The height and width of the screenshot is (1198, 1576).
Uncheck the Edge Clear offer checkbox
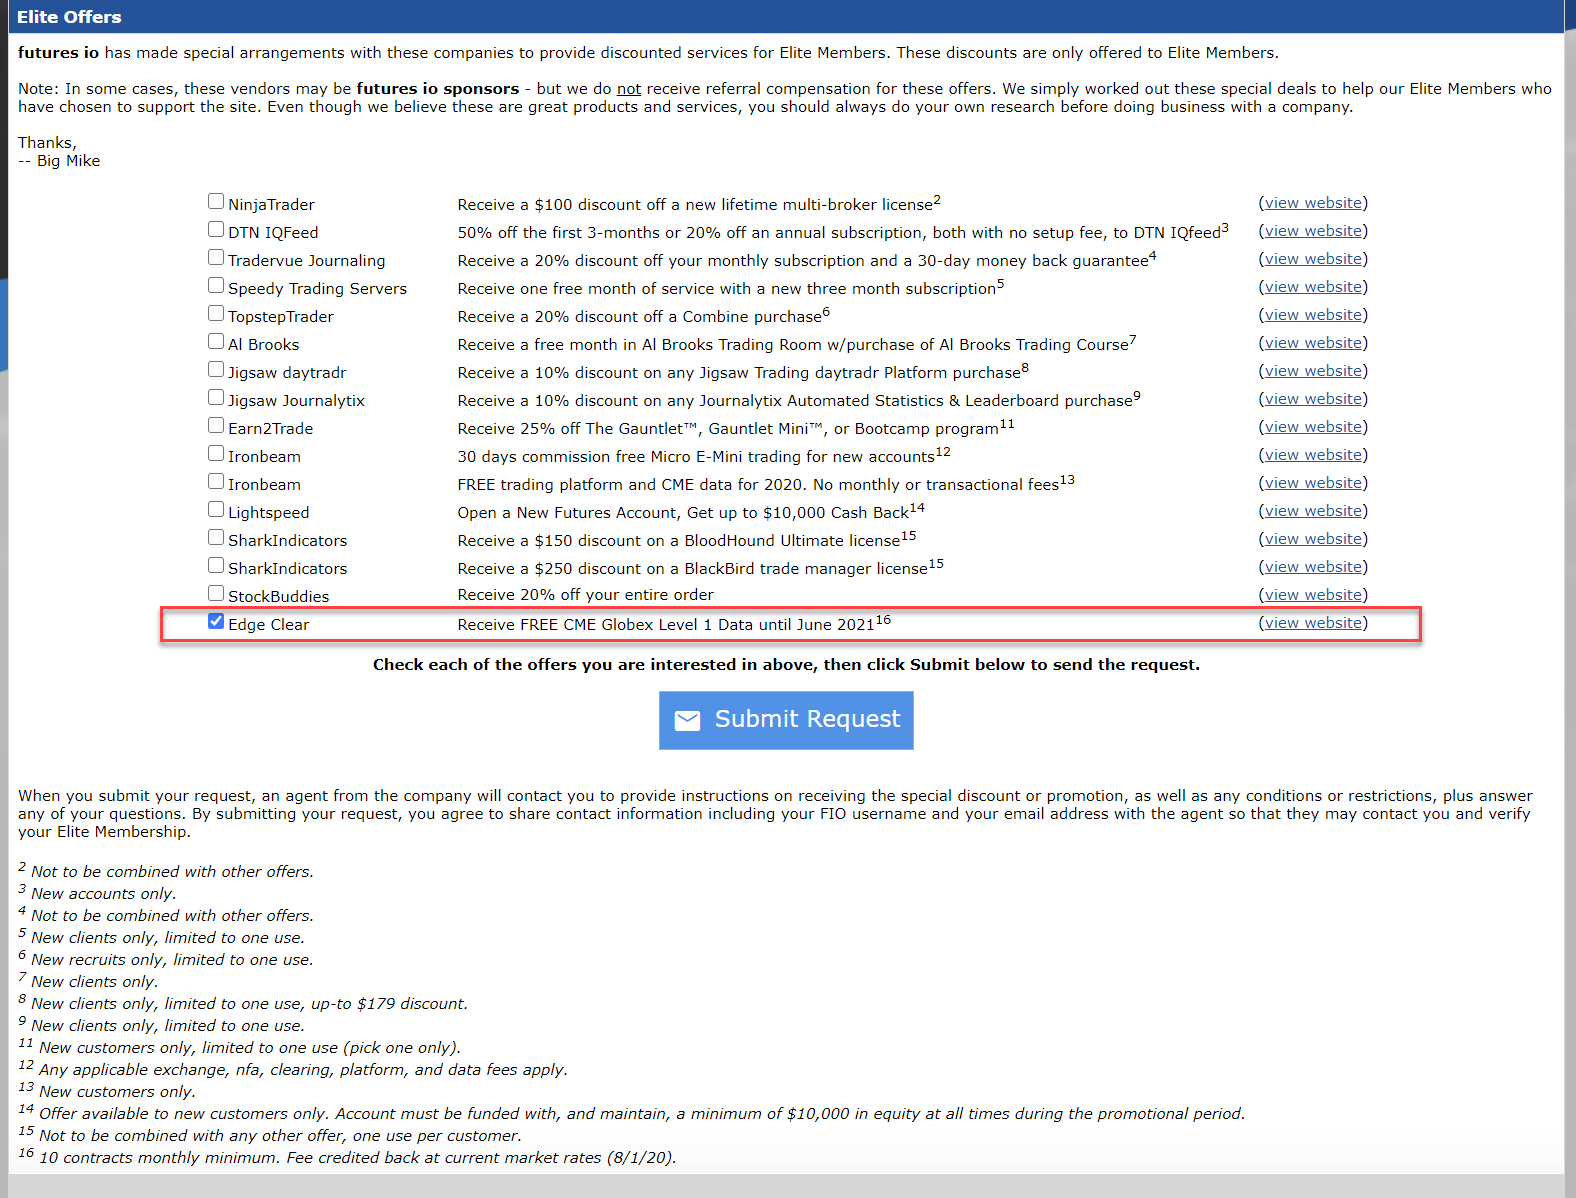coord(216,621)
